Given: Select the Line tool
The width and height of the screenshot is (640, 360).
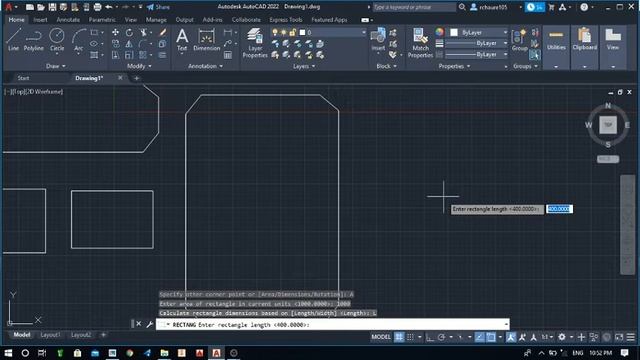Looking at the screenshot, I should [13, 40].
